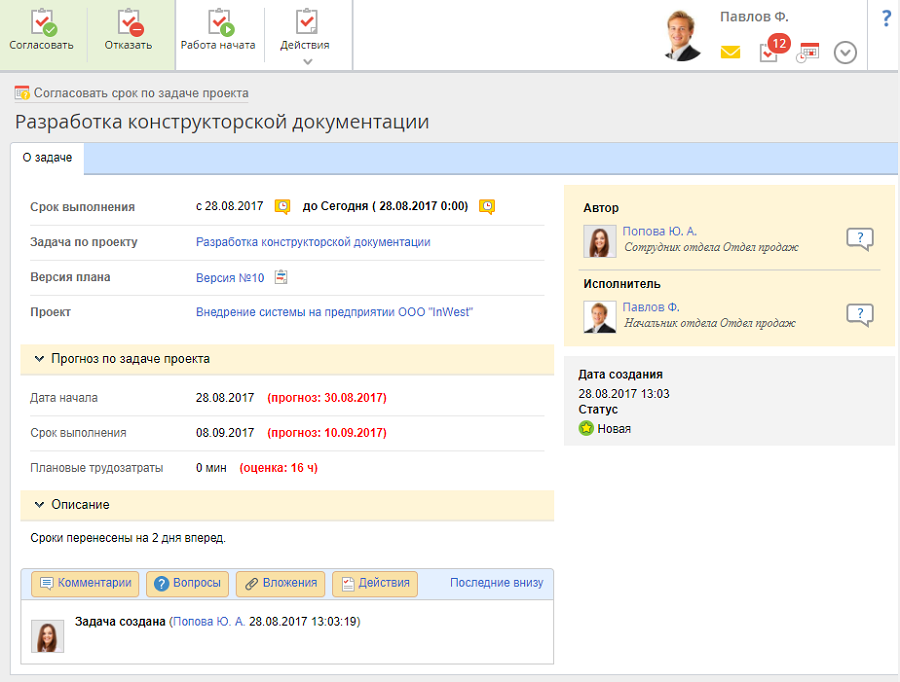Open project link Внедрение системы на предприятии
This screenshot has height=682, width=900.
334,312
